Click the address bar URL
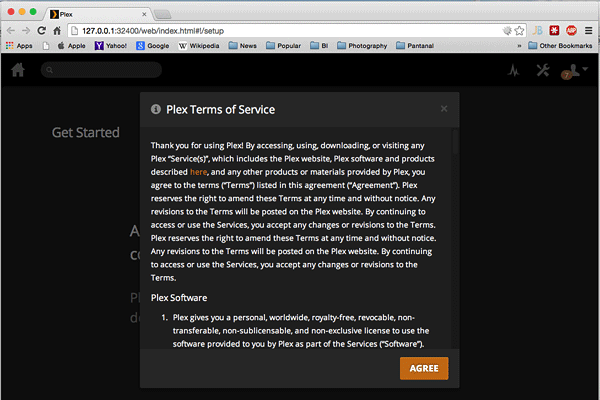Screen dimensions: 600x400 [x=153, y=31]
